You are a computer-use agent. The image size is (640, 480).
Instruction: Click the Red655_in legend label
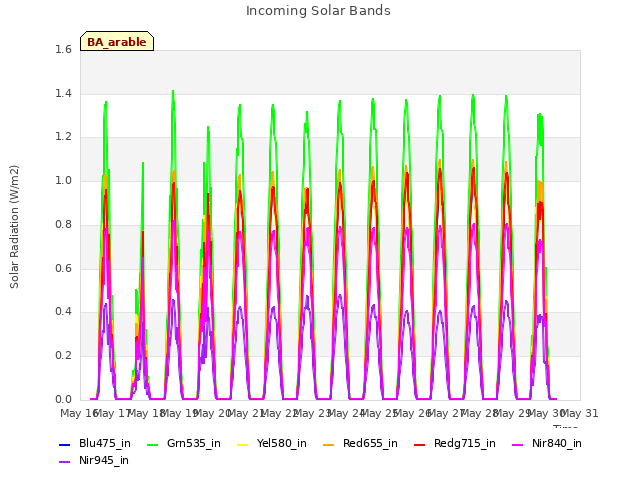370,443
